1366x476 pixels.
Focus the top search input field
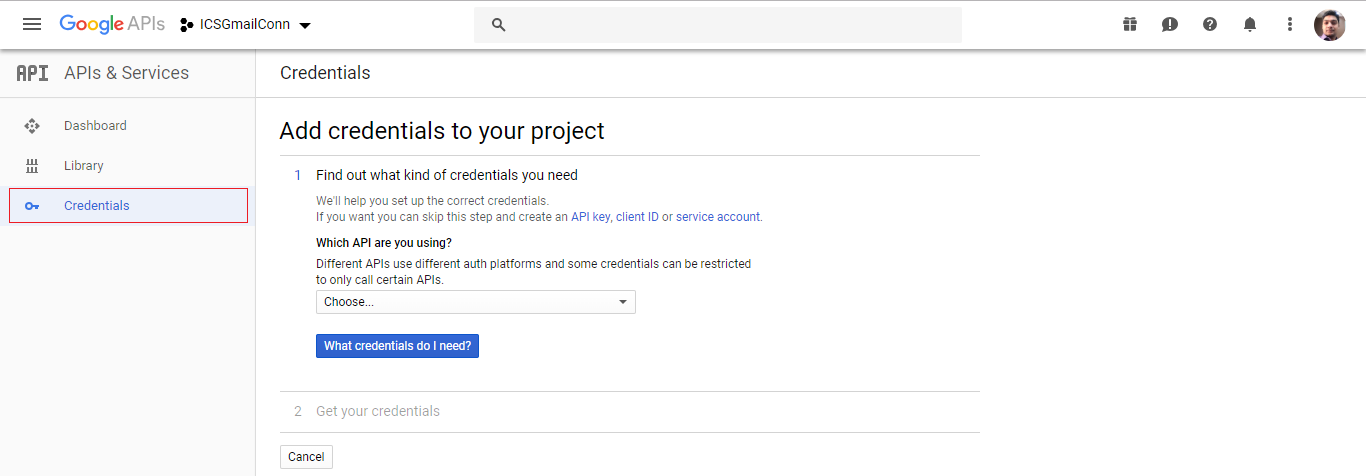pyautogui.click(x=730, y=25)
